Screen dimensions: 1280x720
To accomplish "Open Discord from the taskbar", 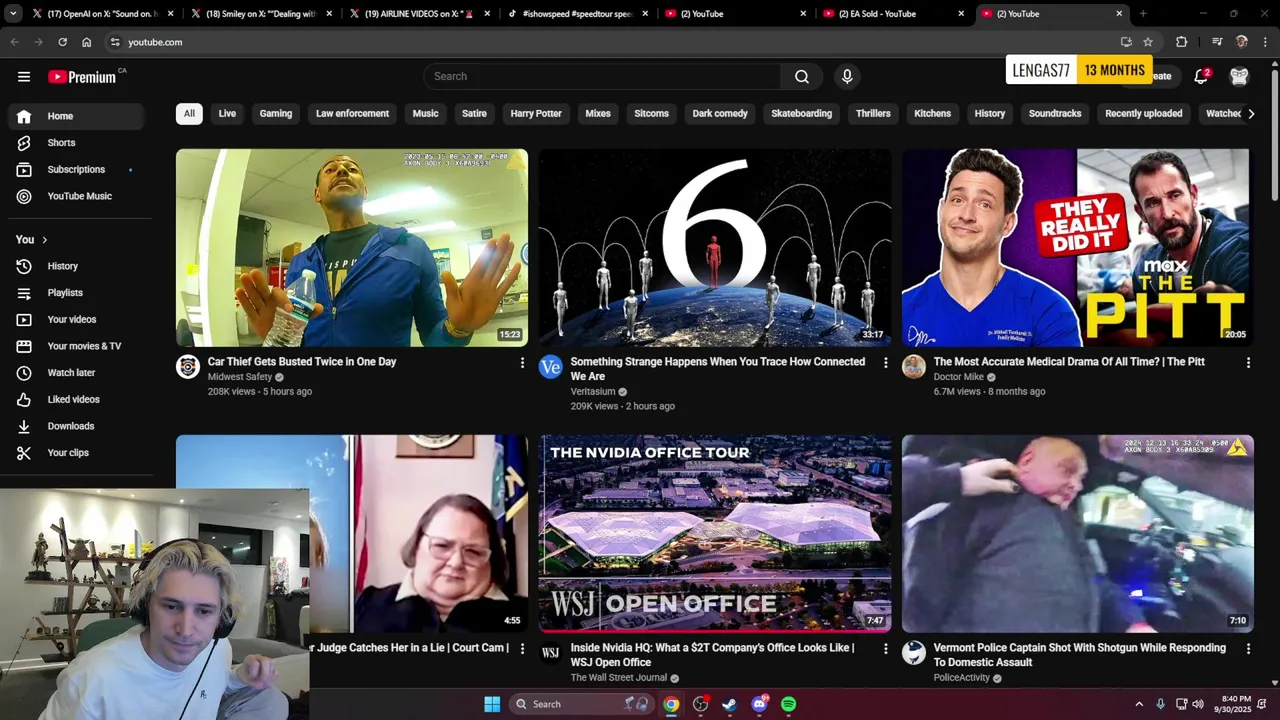I will pos(760,704).
